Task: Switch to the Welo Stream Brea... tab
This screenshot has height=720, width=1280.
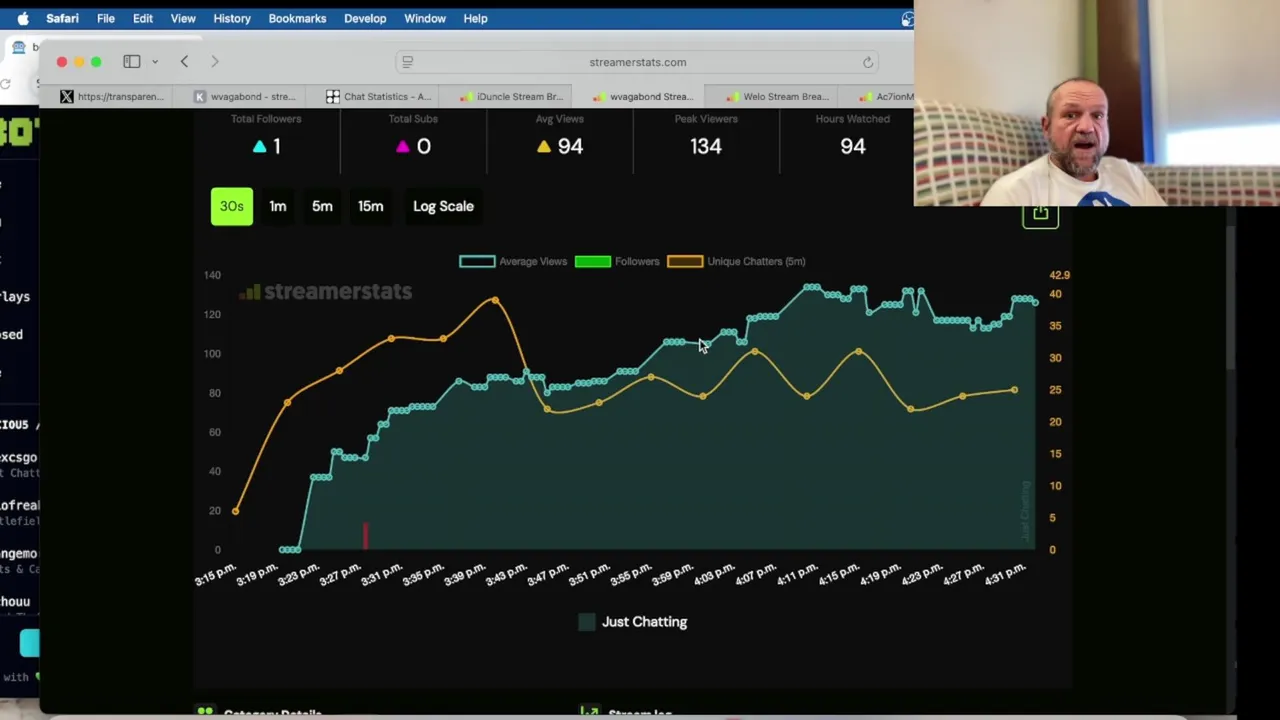Action: pyautogui.click(x=777, y=96)
